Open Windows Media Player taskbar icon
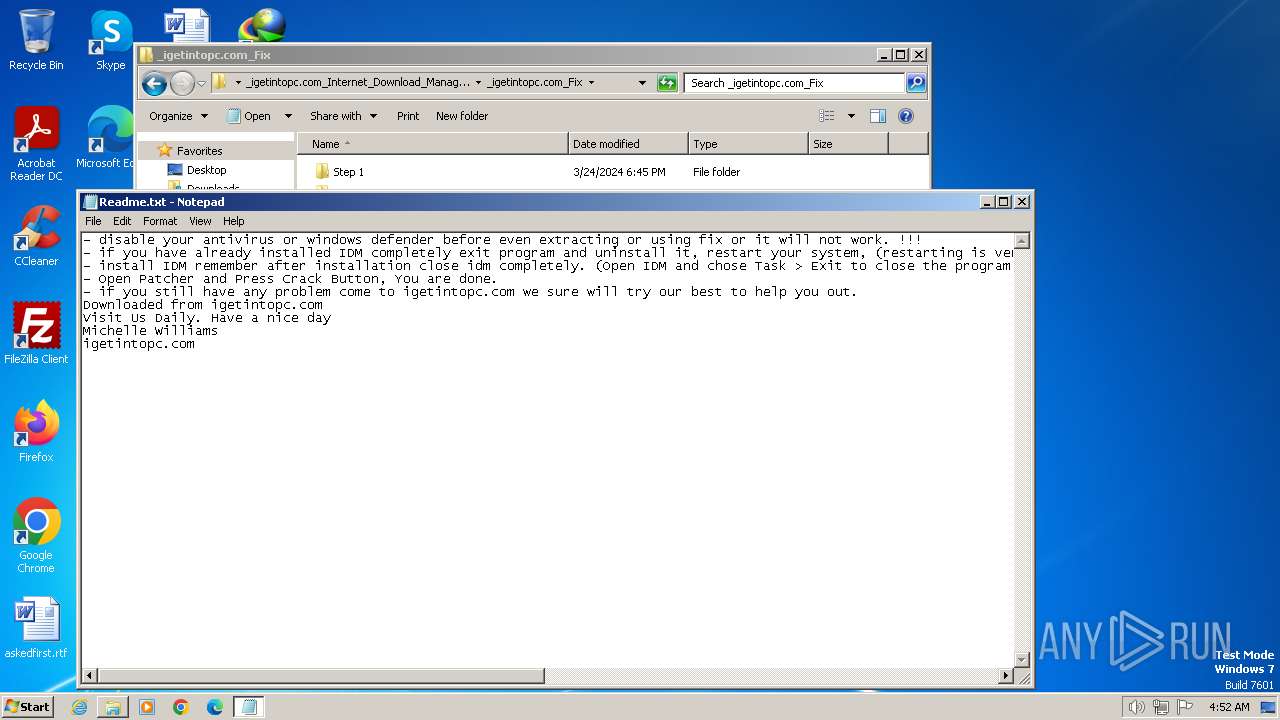Screen dimensions: 1280x720 coord(147,707)
